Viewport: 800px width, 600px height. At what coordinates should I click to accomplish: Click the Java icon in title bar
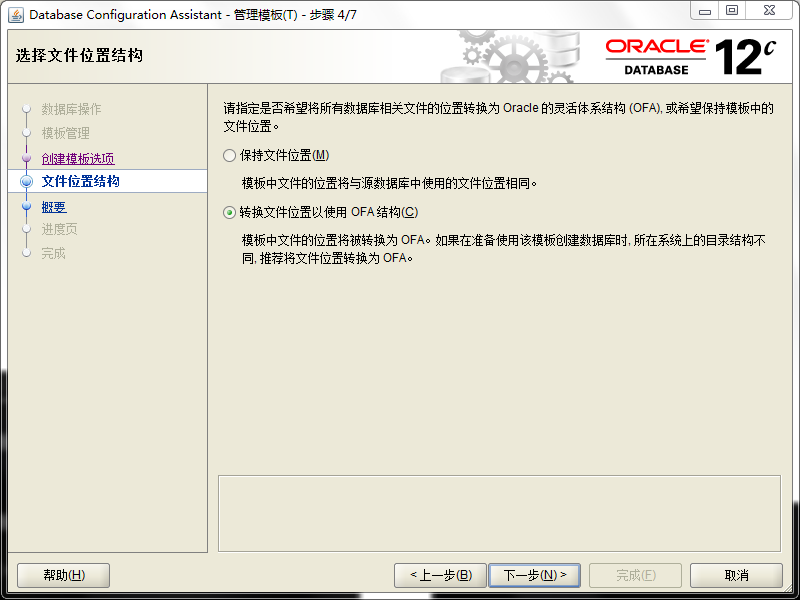pyautogui.click(x=16, y=15)
